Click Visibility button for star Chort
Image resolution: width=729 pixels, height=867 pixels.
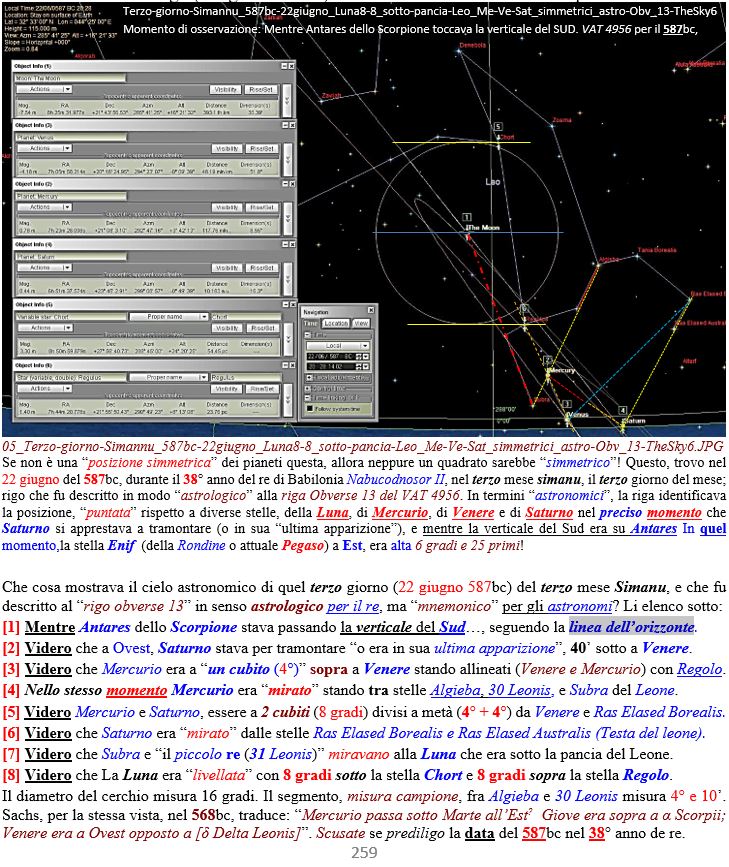tap(227, 328)
